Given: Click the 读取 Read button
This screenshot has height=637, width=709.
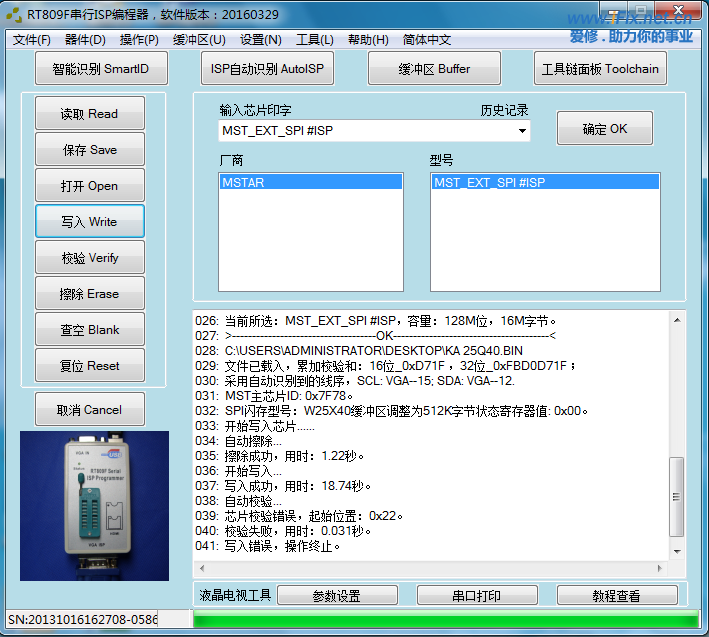Looking at the screenshot, I should tap(90, 114).
